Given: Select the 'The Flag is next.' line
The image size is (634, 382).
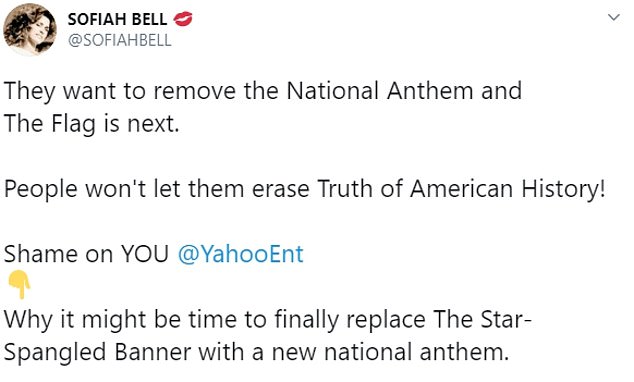Looking at the screenshot, I should [91, 123].
